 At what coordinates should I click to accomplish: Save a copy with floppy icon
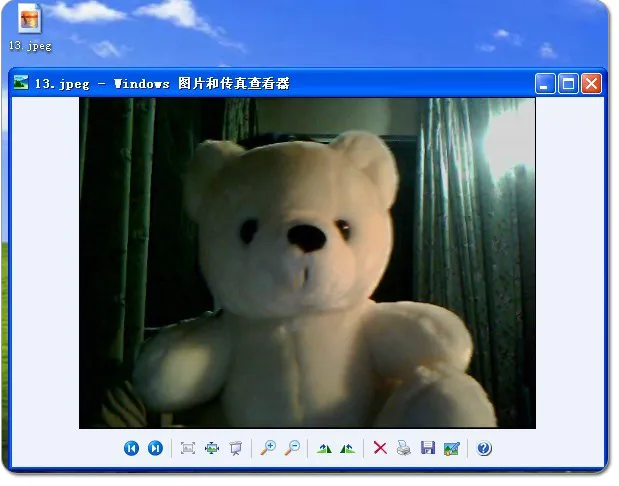click(x=428, y=448)
